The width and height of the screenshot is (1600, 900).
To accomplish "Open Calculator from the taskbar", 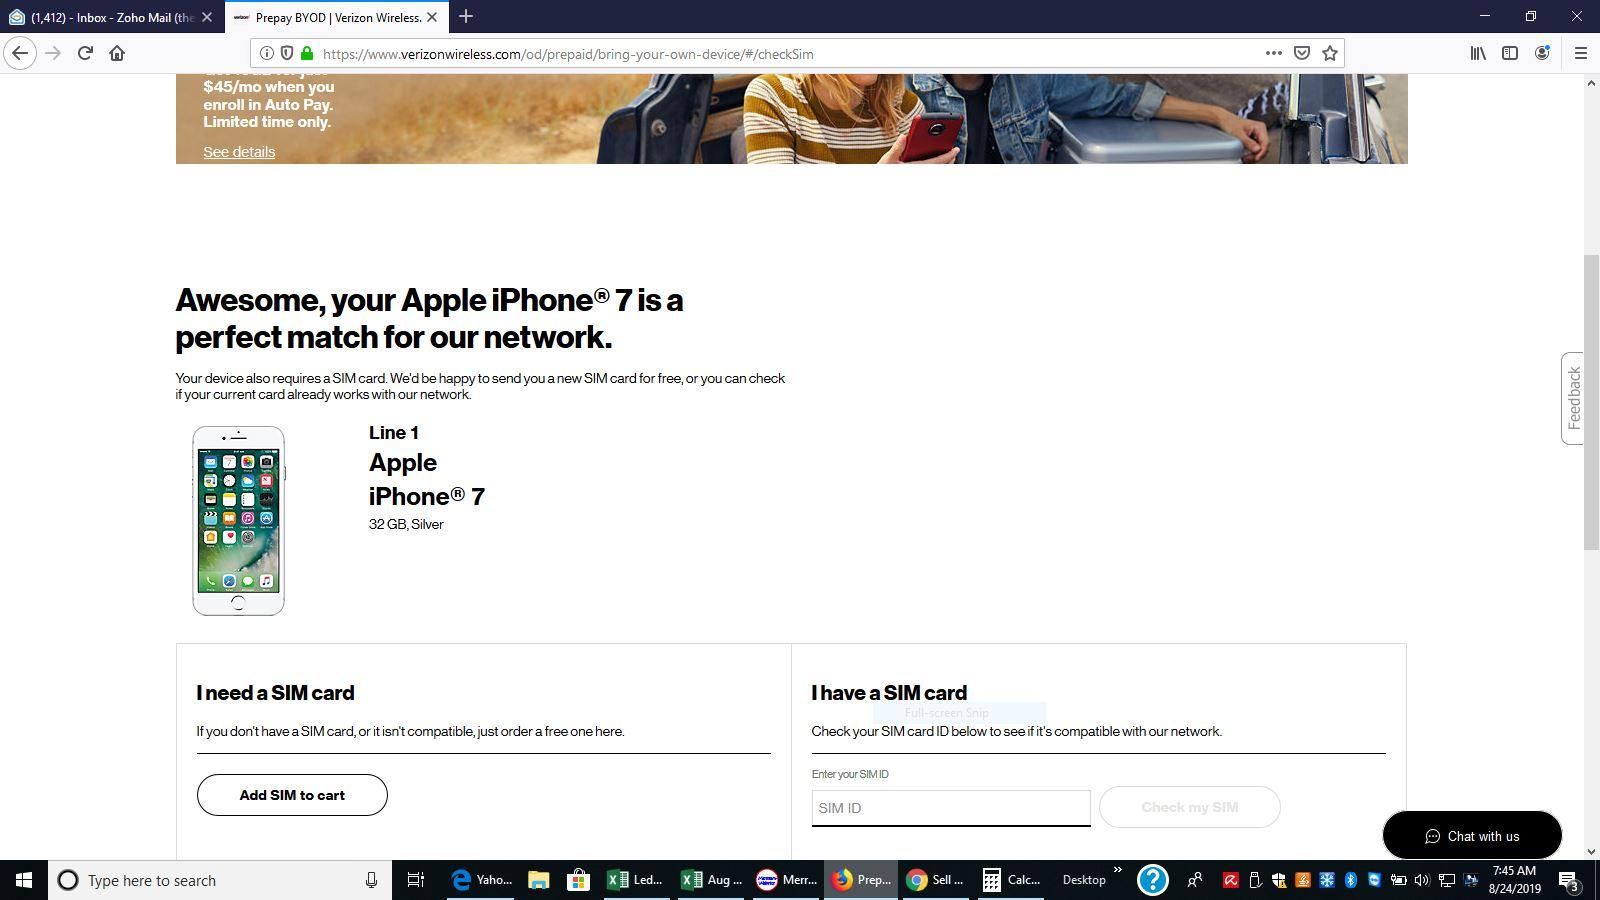I will click(1010, 880).
